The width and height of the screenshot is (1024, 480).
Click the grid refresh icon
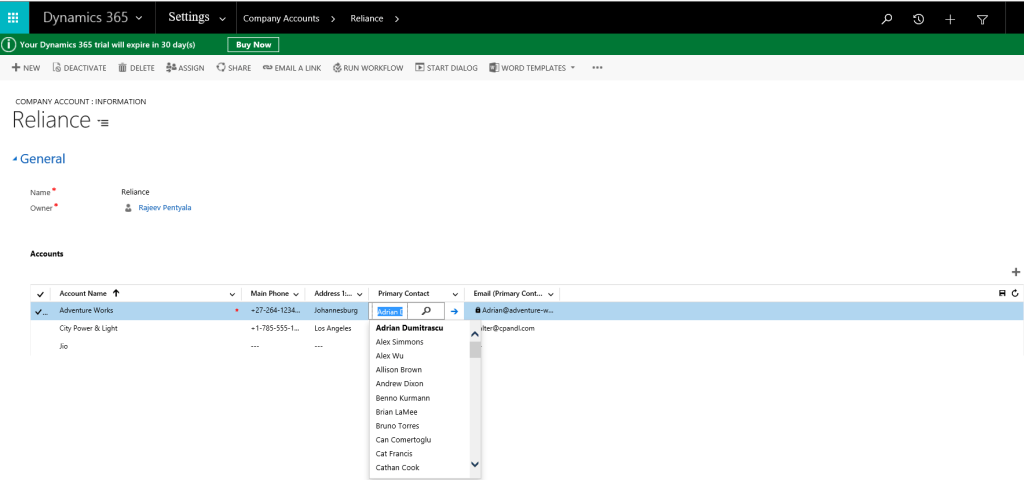pyautogui.click(x=1015, y=293)
